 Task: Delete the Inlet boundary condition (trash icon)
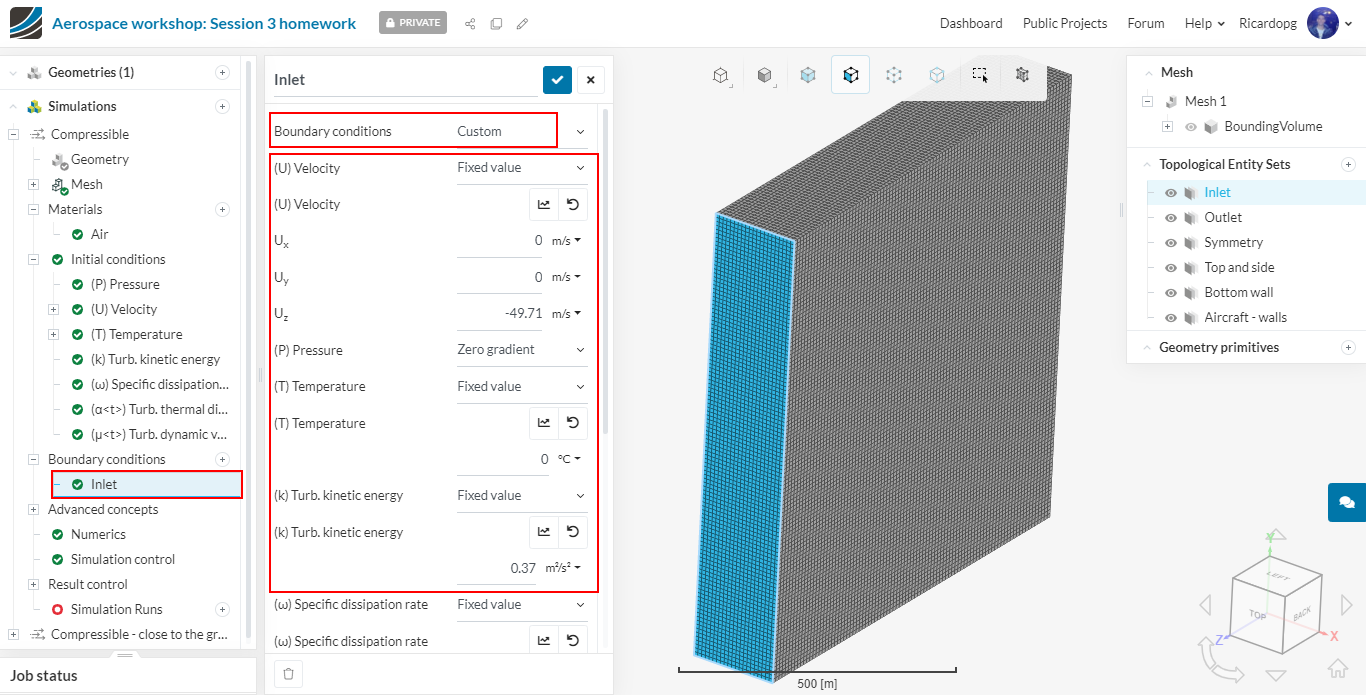[288, 674]
